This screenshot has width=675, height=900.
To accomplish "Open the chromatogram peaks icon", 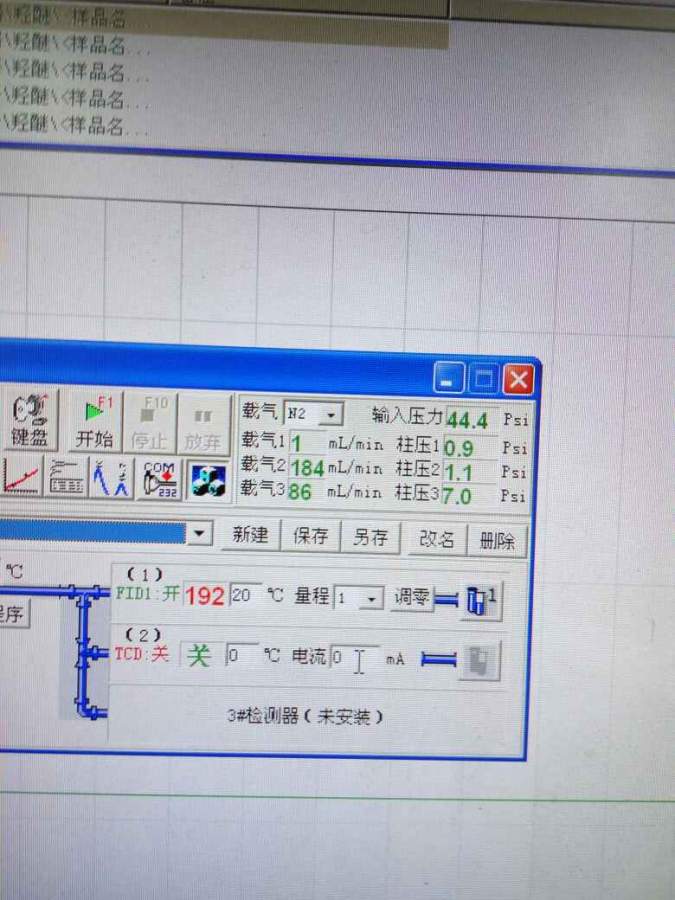I will coord(111,478).
